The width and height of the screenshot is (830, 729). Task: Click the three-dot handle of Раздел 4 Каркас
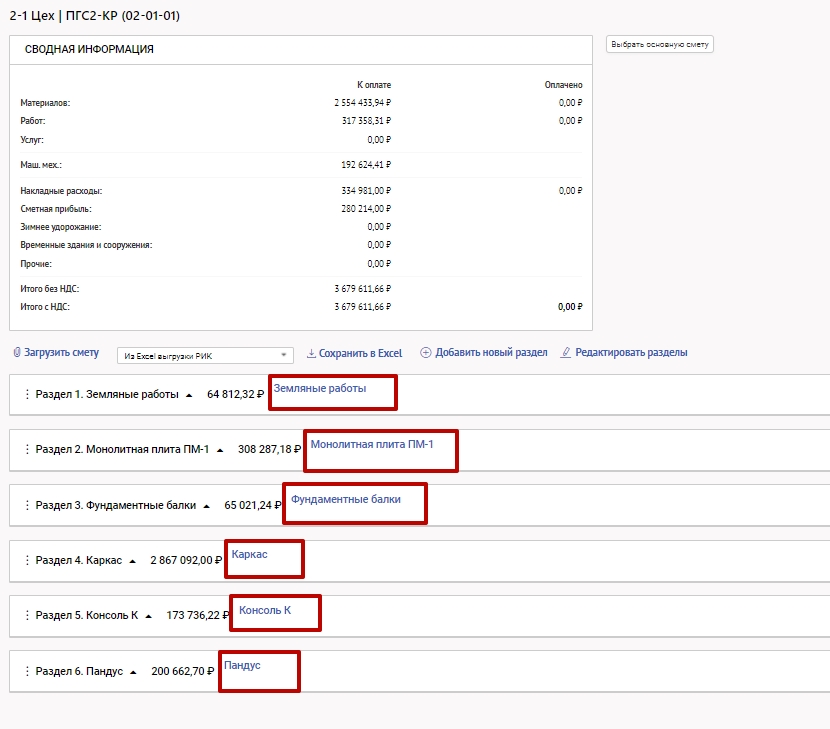[x=27, y=560]
